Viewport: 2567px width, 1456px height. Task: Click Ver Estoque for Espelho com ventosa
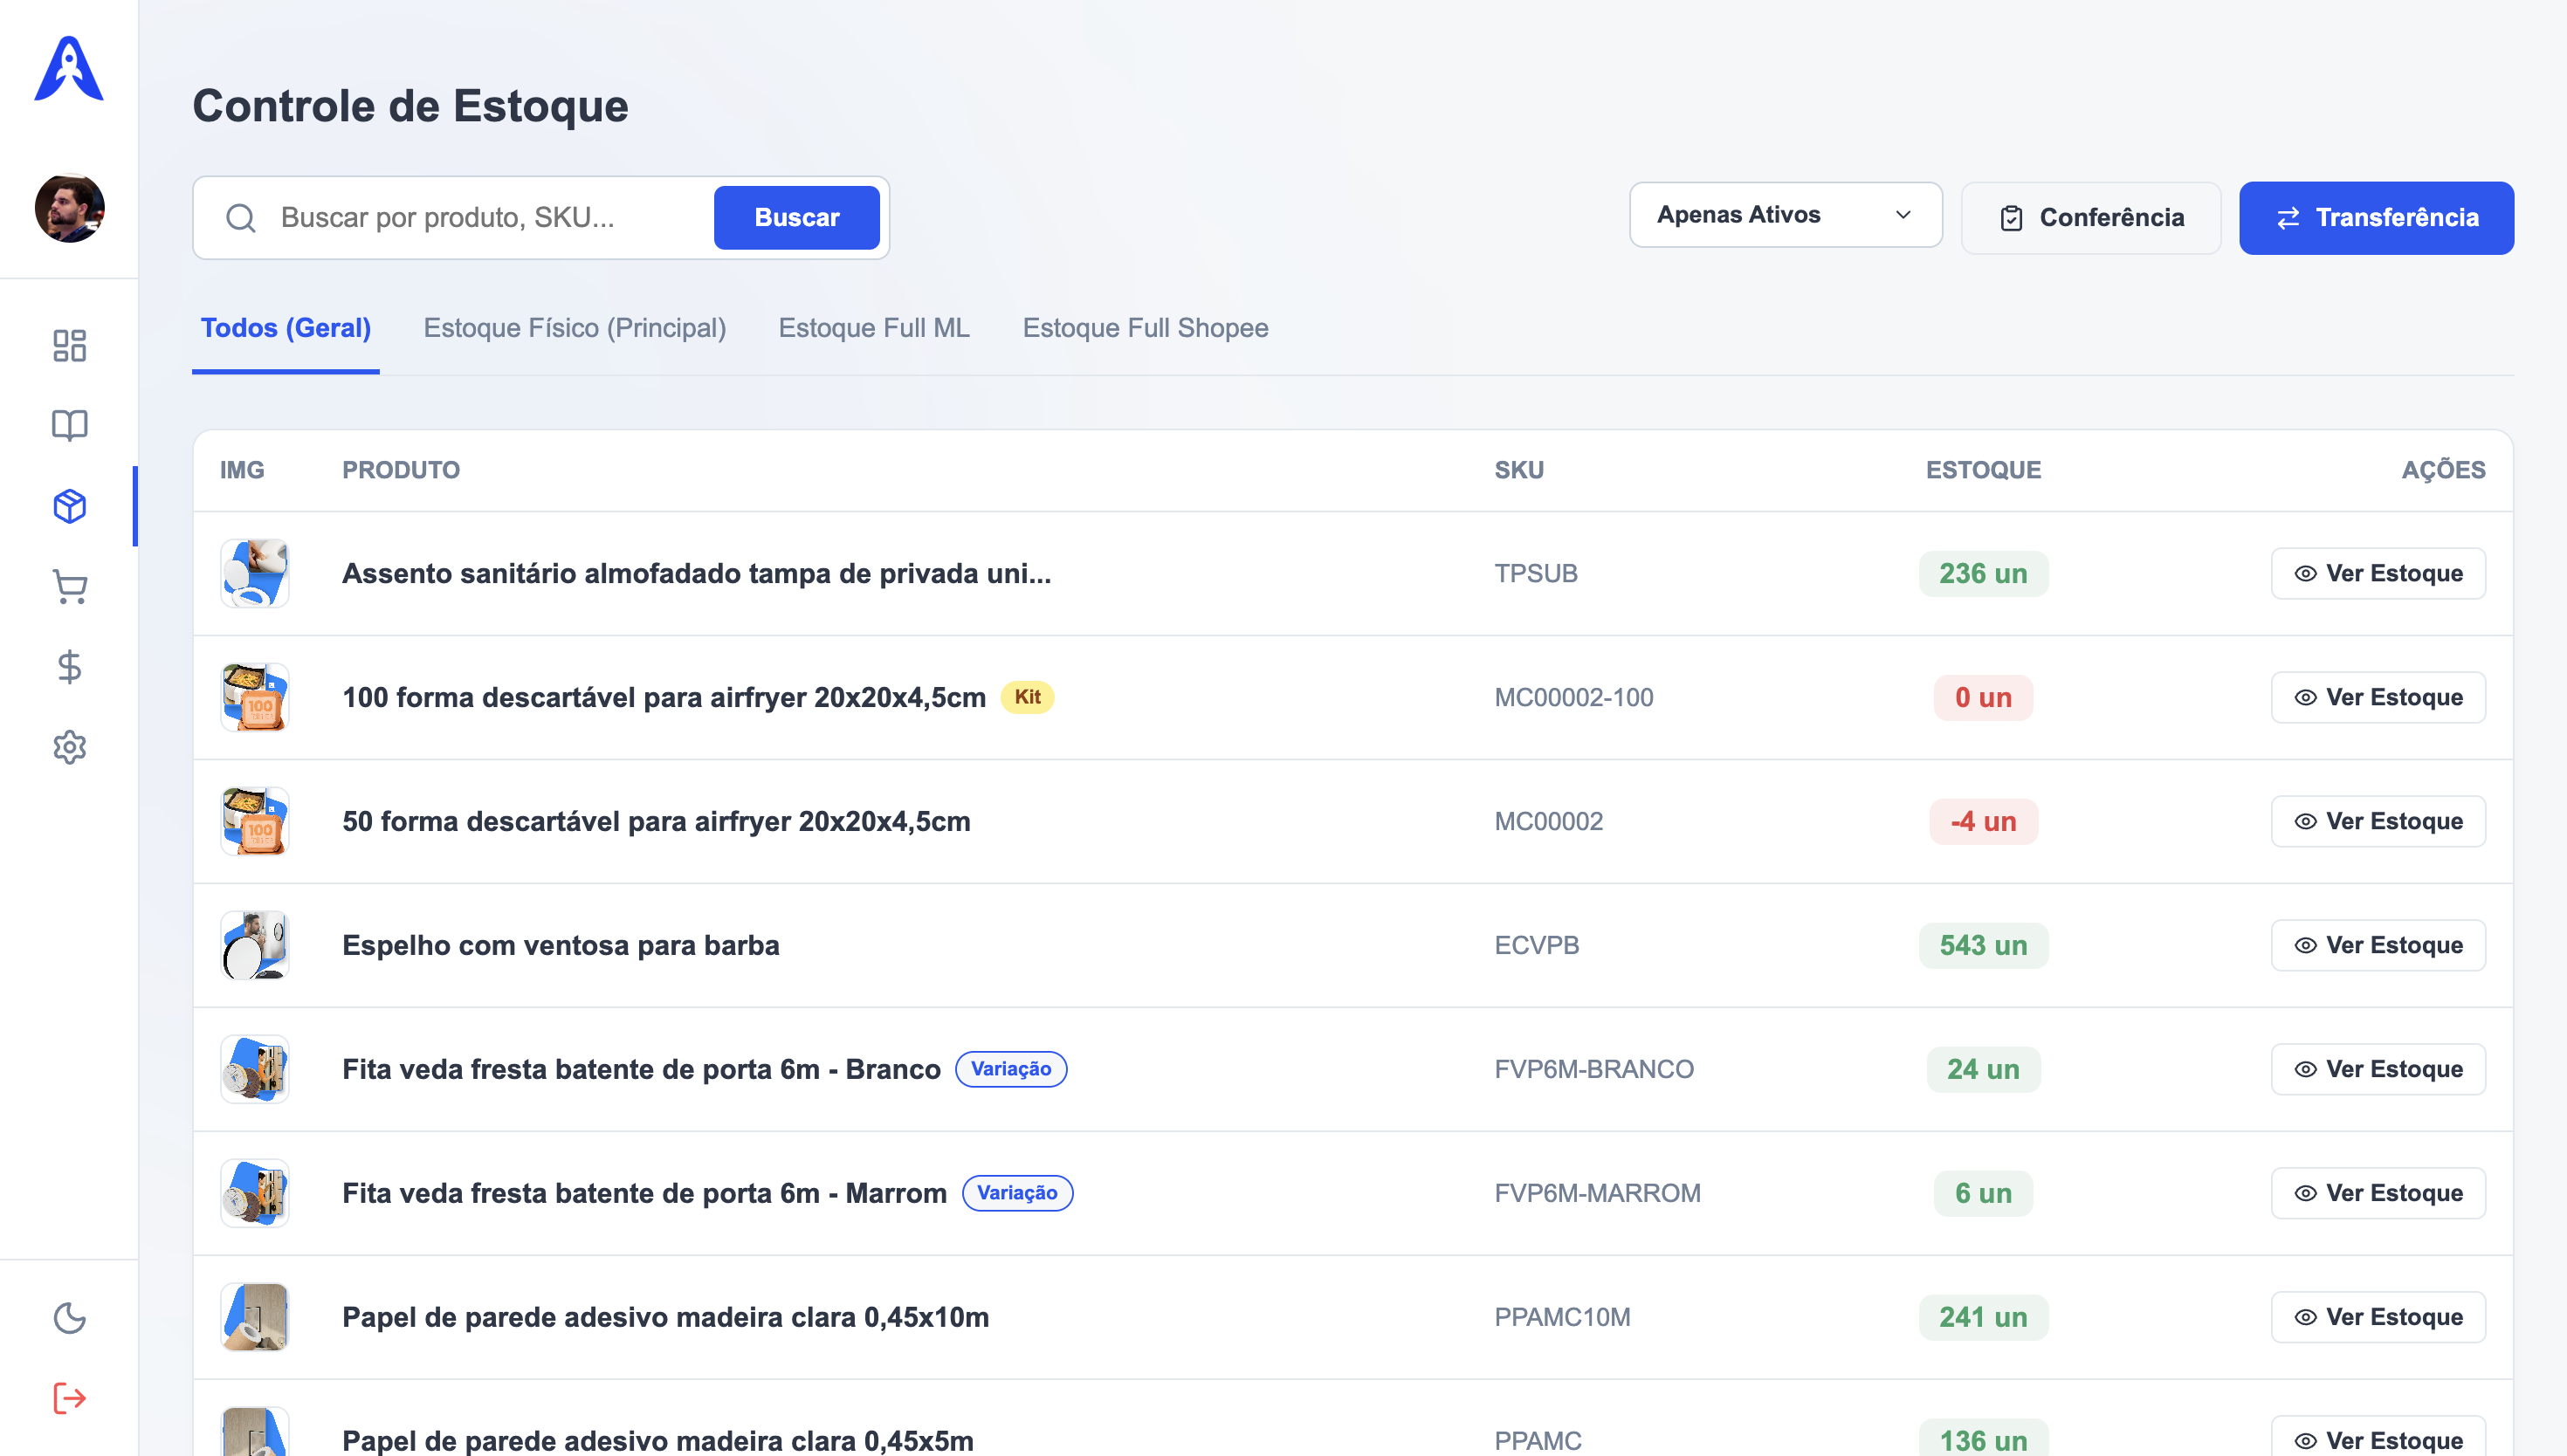pos(2377,945)
